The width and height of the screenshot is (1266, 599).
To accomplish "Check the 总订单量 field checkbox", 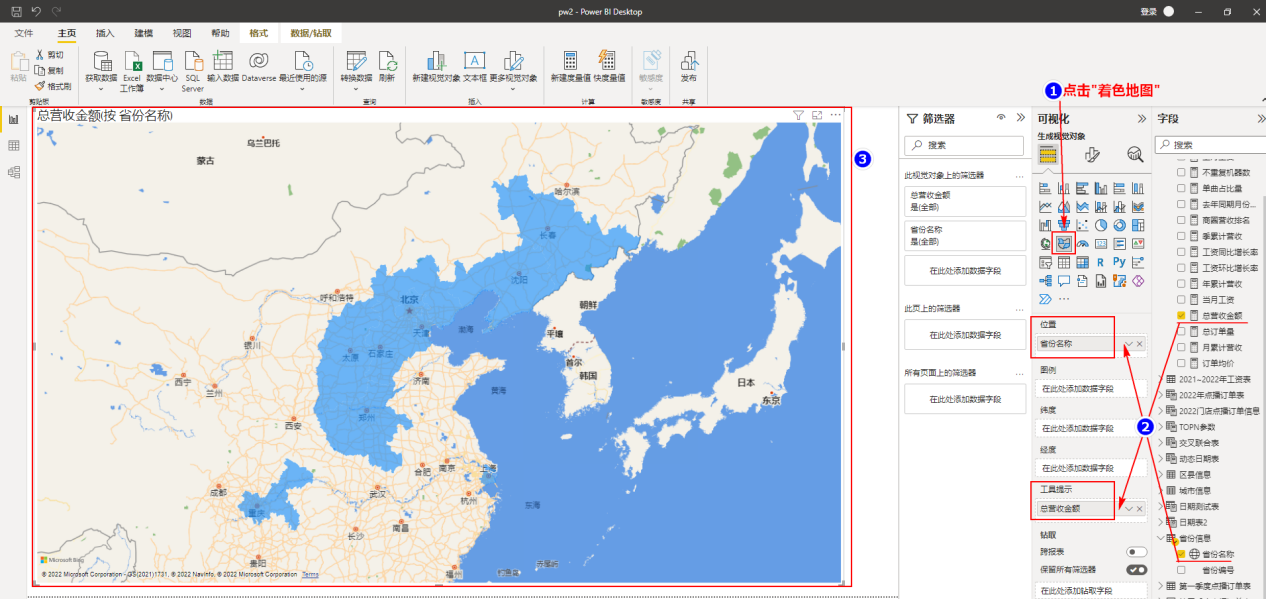I will pyautogui.click(x=1182, y=331).
